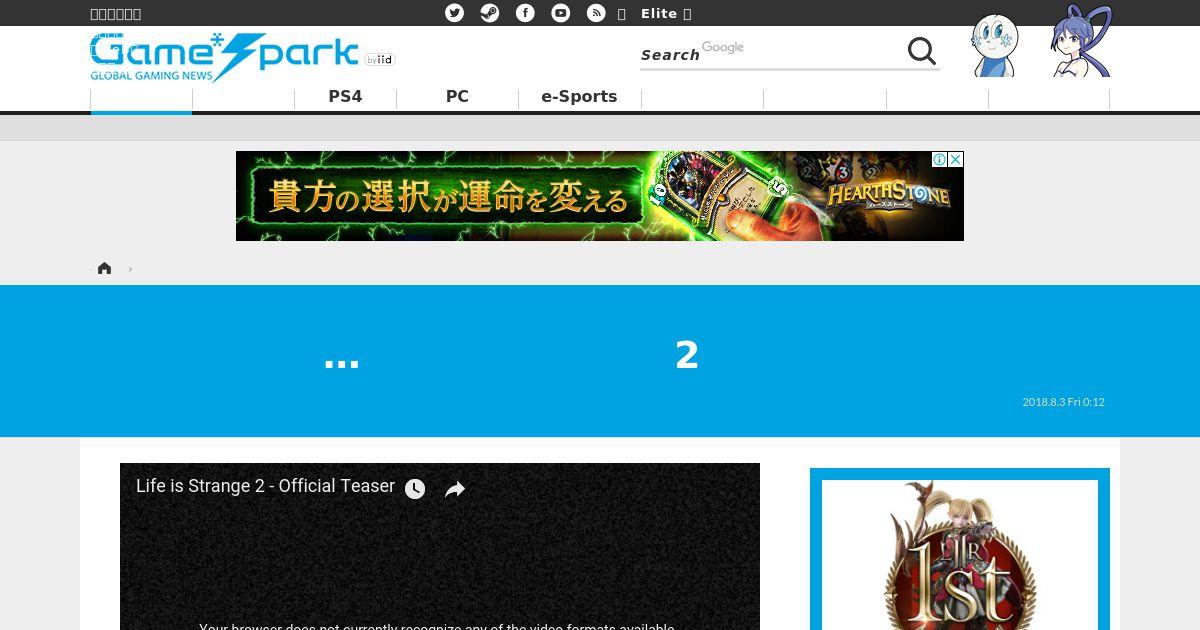
Task: Click the blue-haired girl mascot character
Action: pyautogui.click(x=1081, y=42)
